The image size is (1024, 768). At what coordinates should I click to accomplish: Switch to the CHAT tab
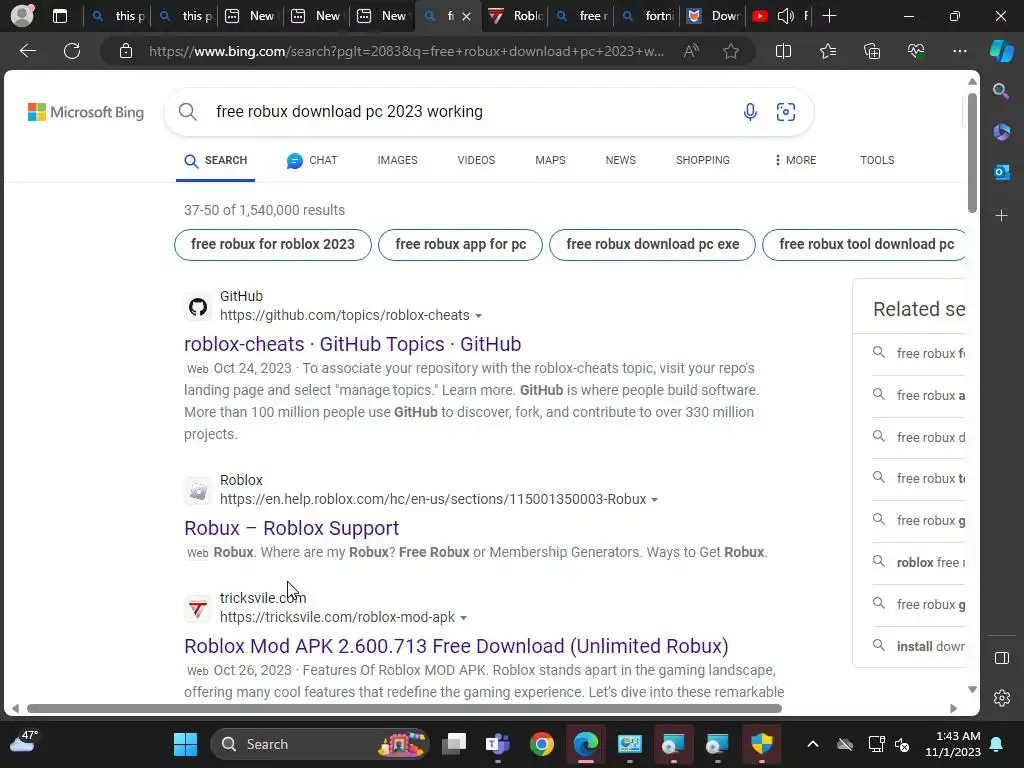(312, 160)
